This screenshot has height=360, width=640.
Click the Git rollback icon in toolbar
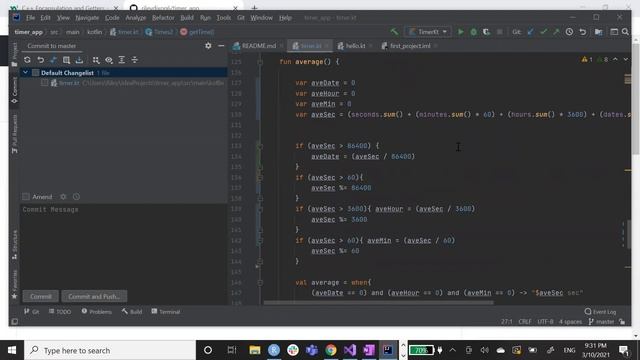pos(582,32)
